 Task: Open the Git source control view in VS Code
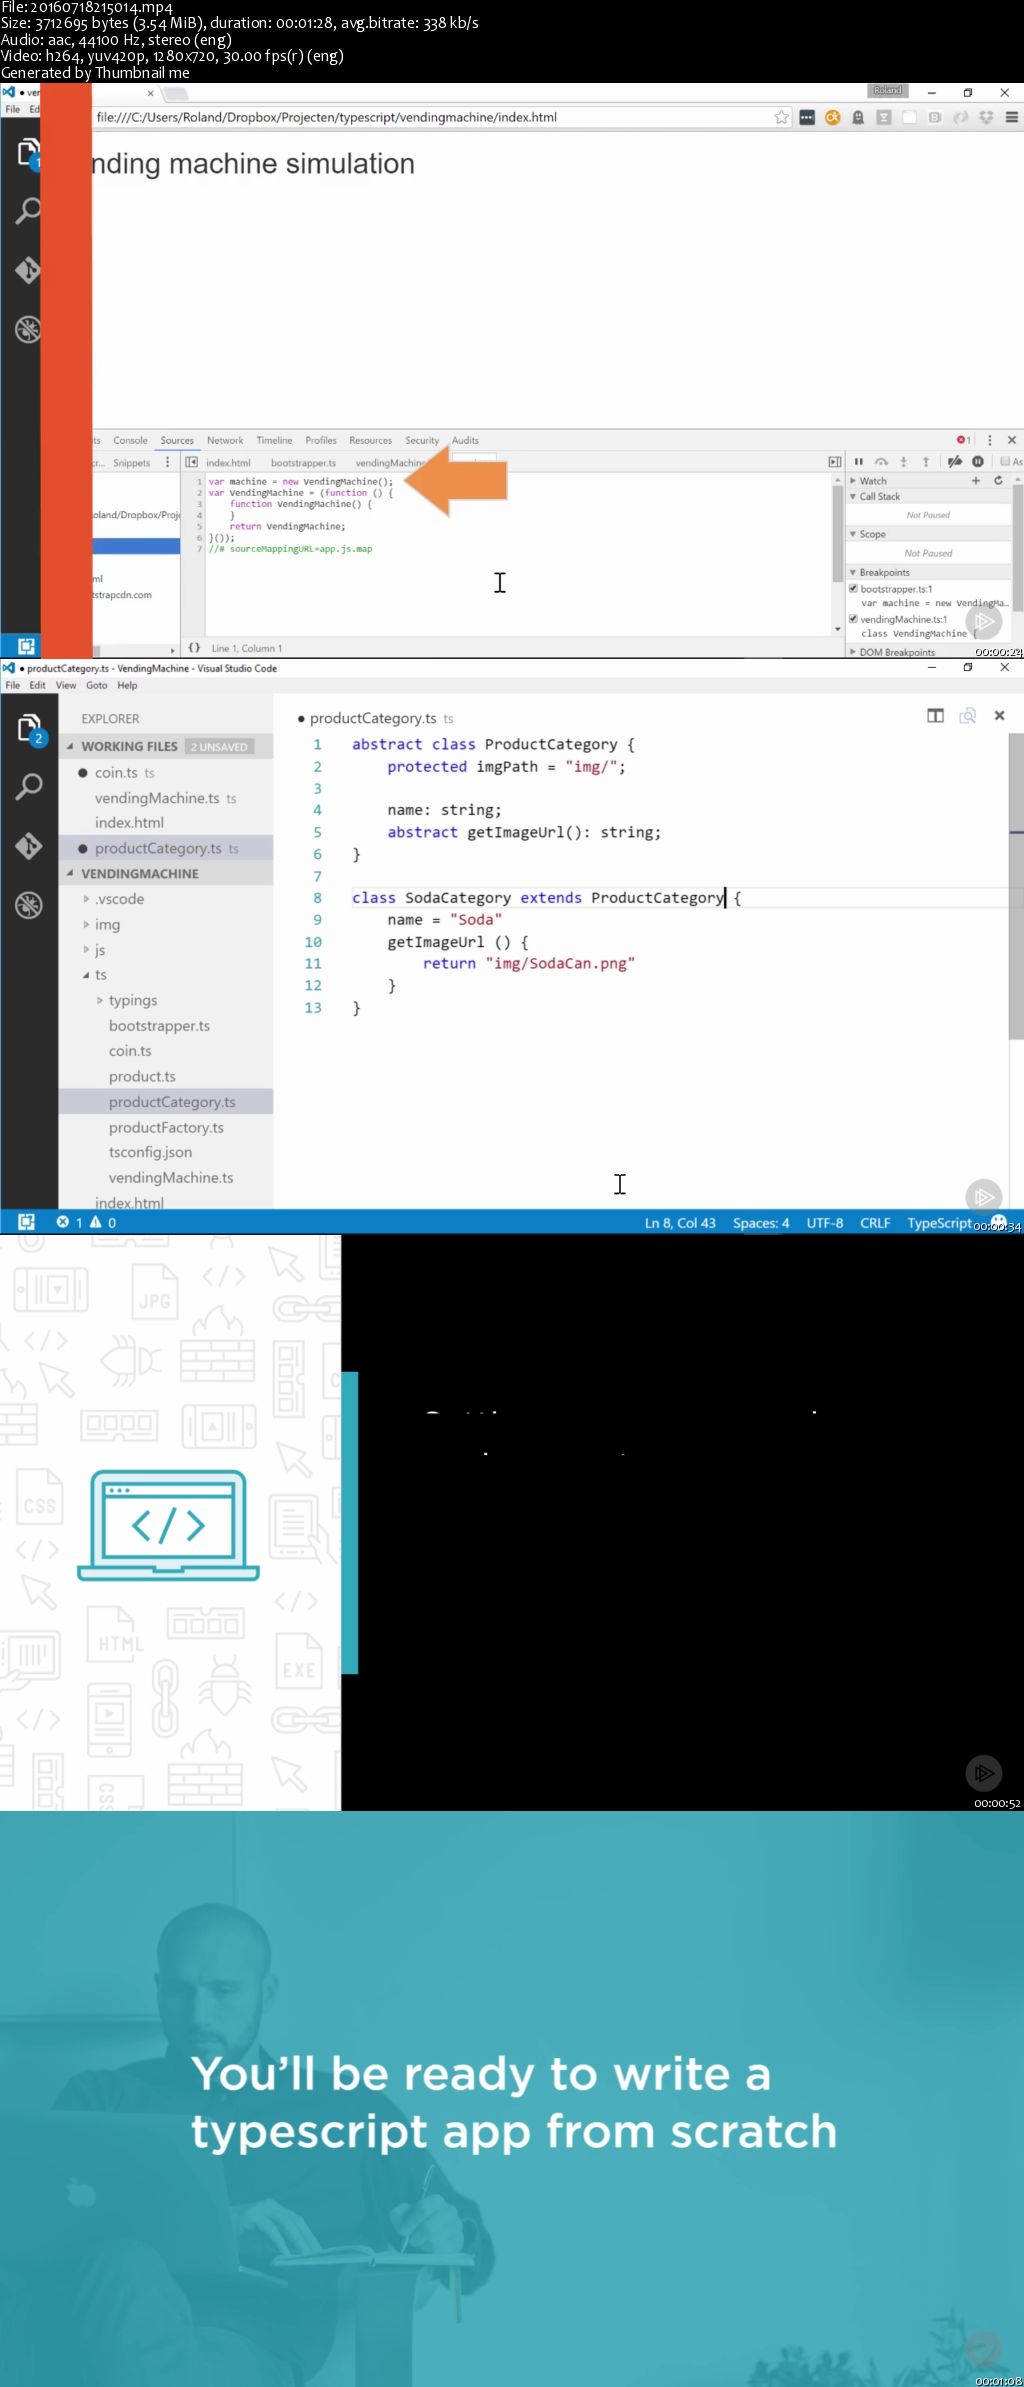tap(29, 846)
